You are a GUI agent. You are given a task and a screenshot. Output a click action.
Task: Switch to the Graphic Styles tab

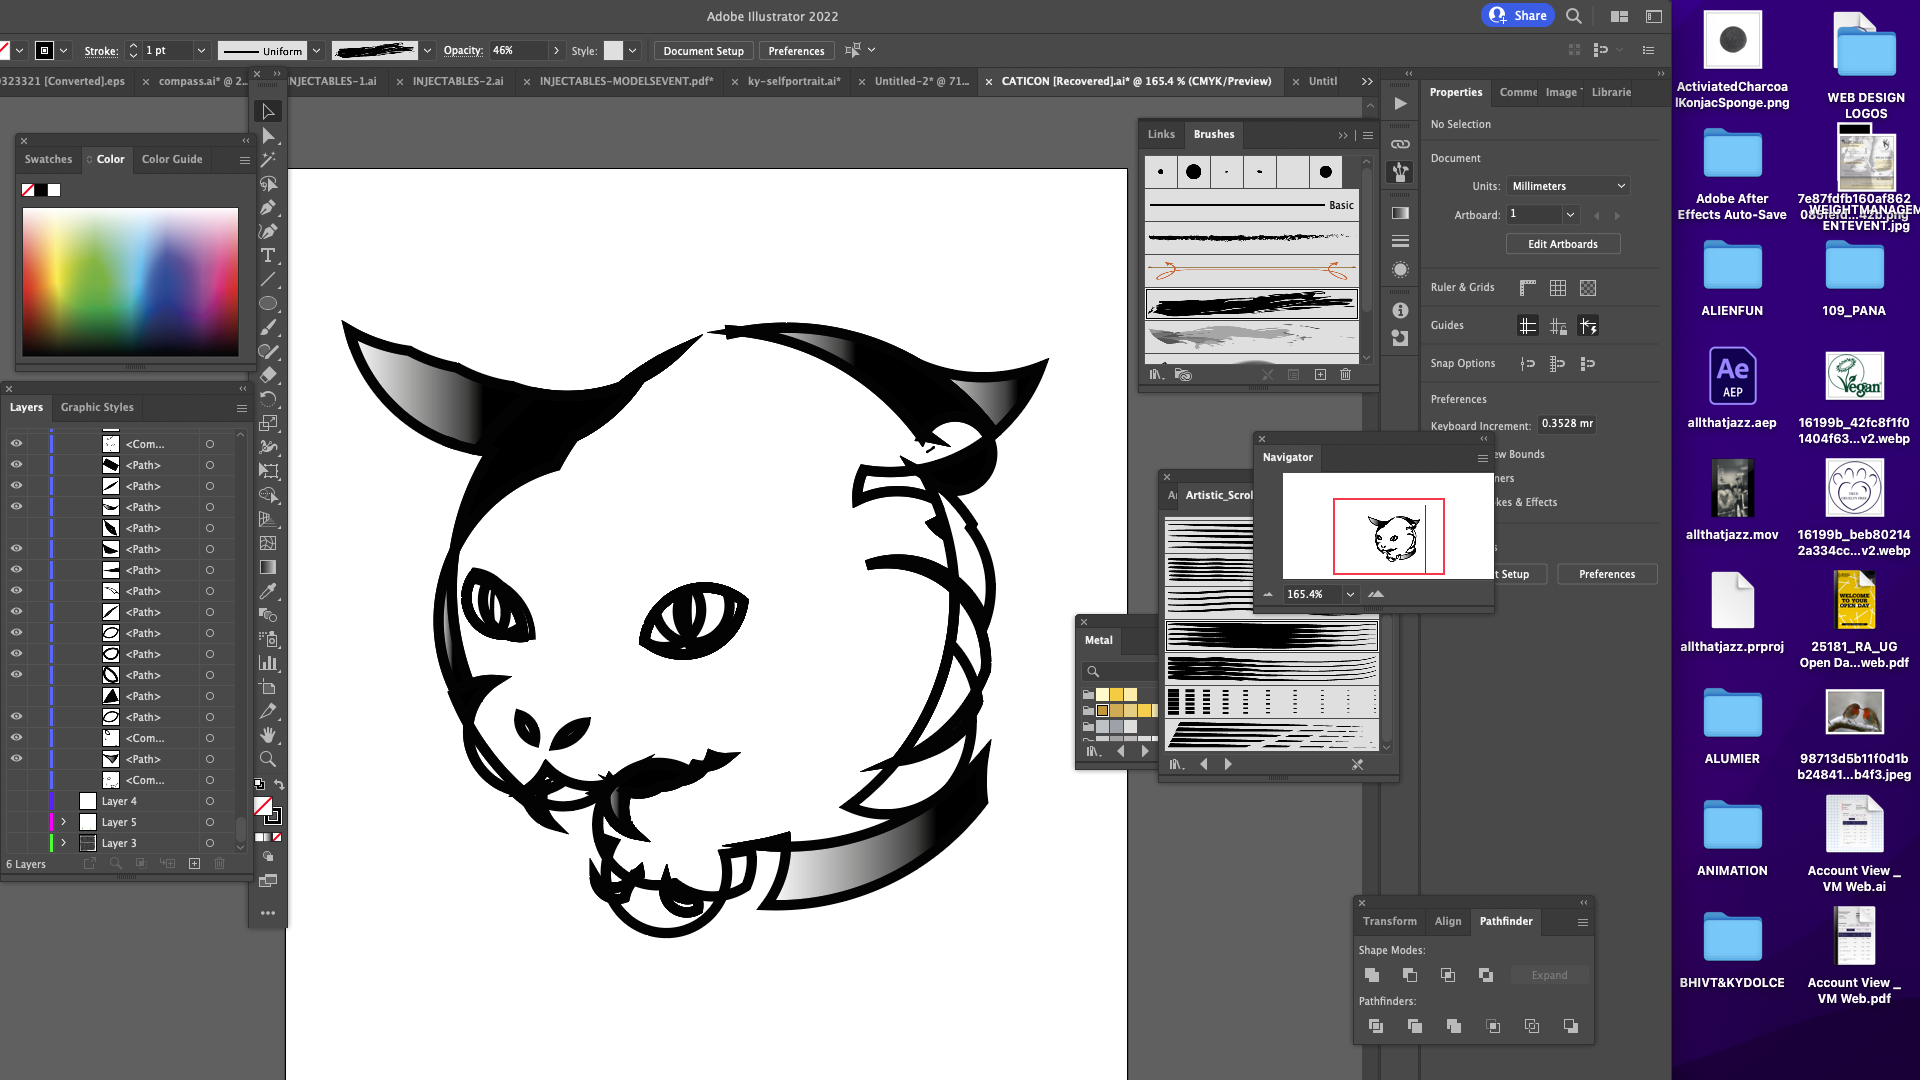(97, 407)
